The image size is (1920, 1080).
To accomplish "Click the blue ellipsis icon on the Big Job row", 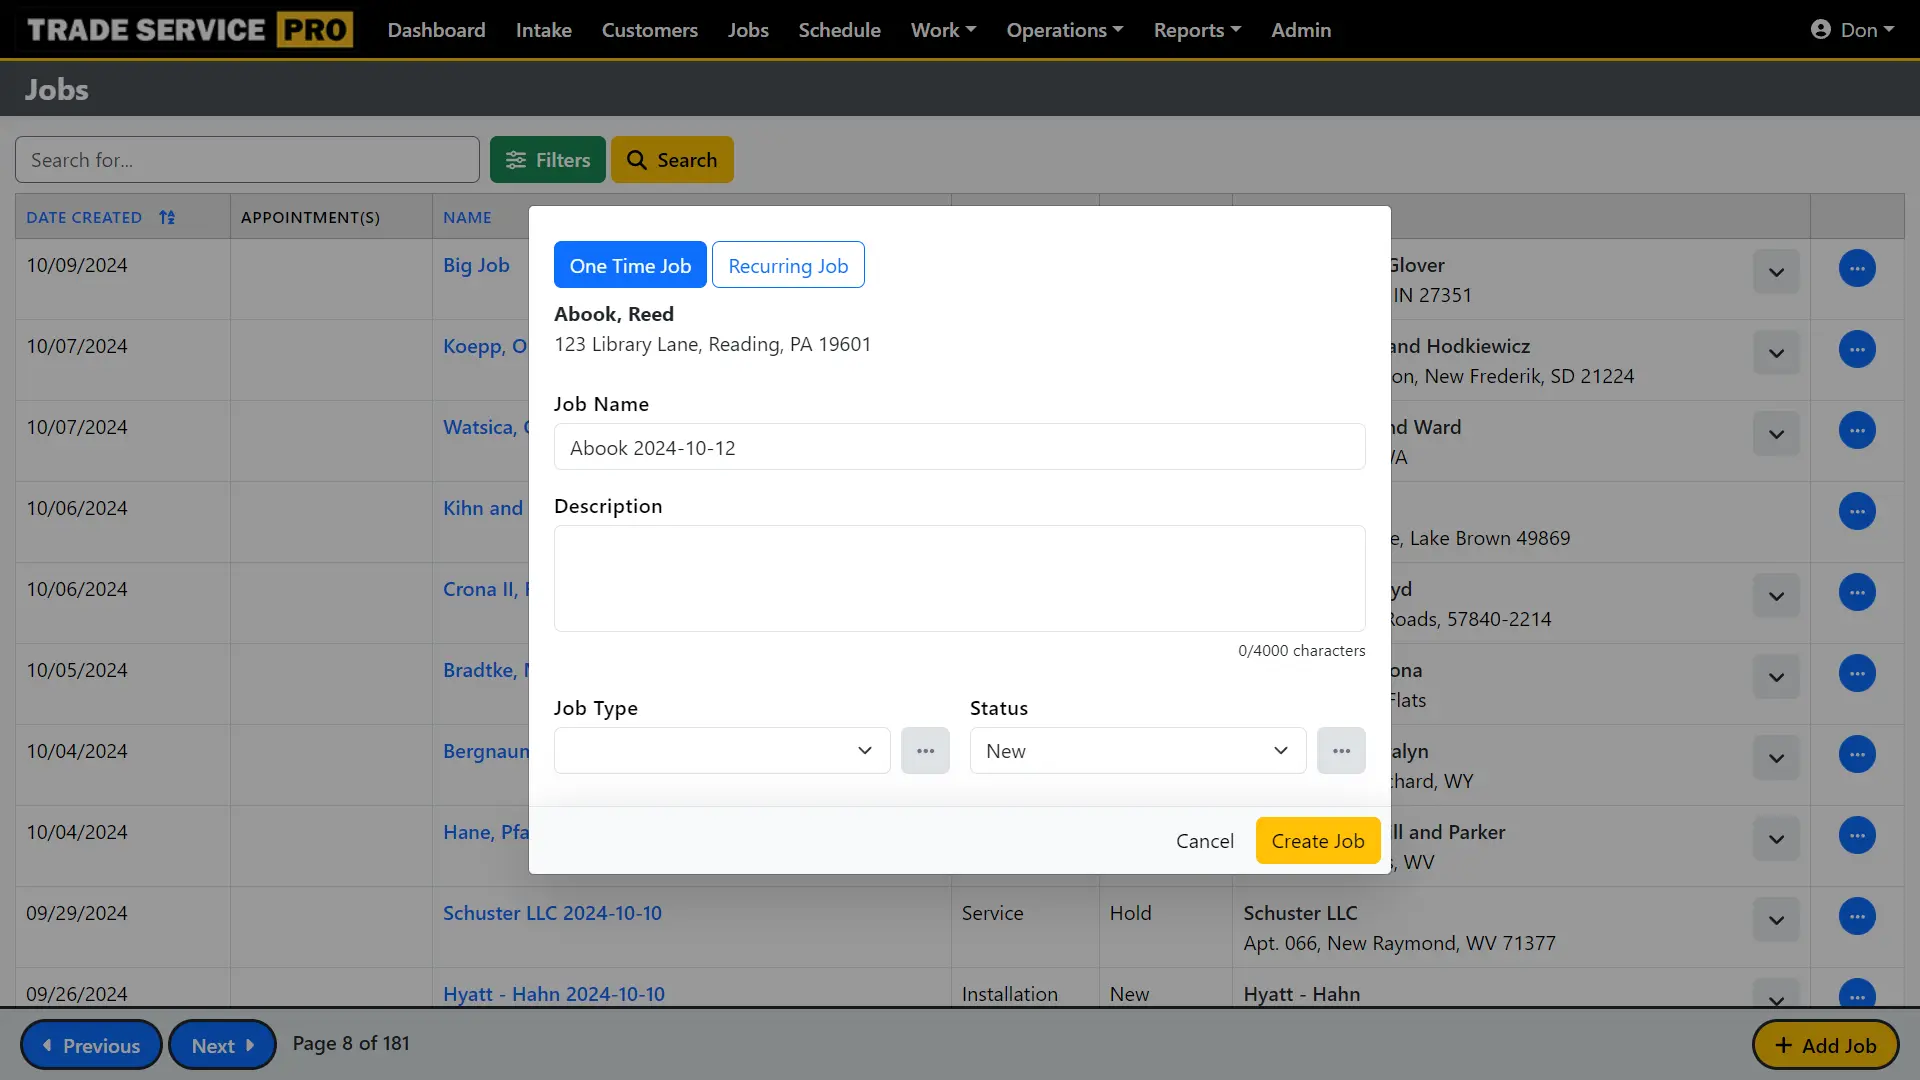I will [1857, 268].
